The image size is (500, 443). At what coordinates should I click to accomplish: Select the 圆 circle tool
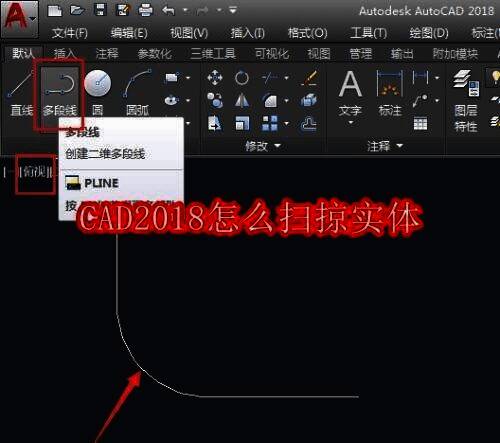coord(98,93)
